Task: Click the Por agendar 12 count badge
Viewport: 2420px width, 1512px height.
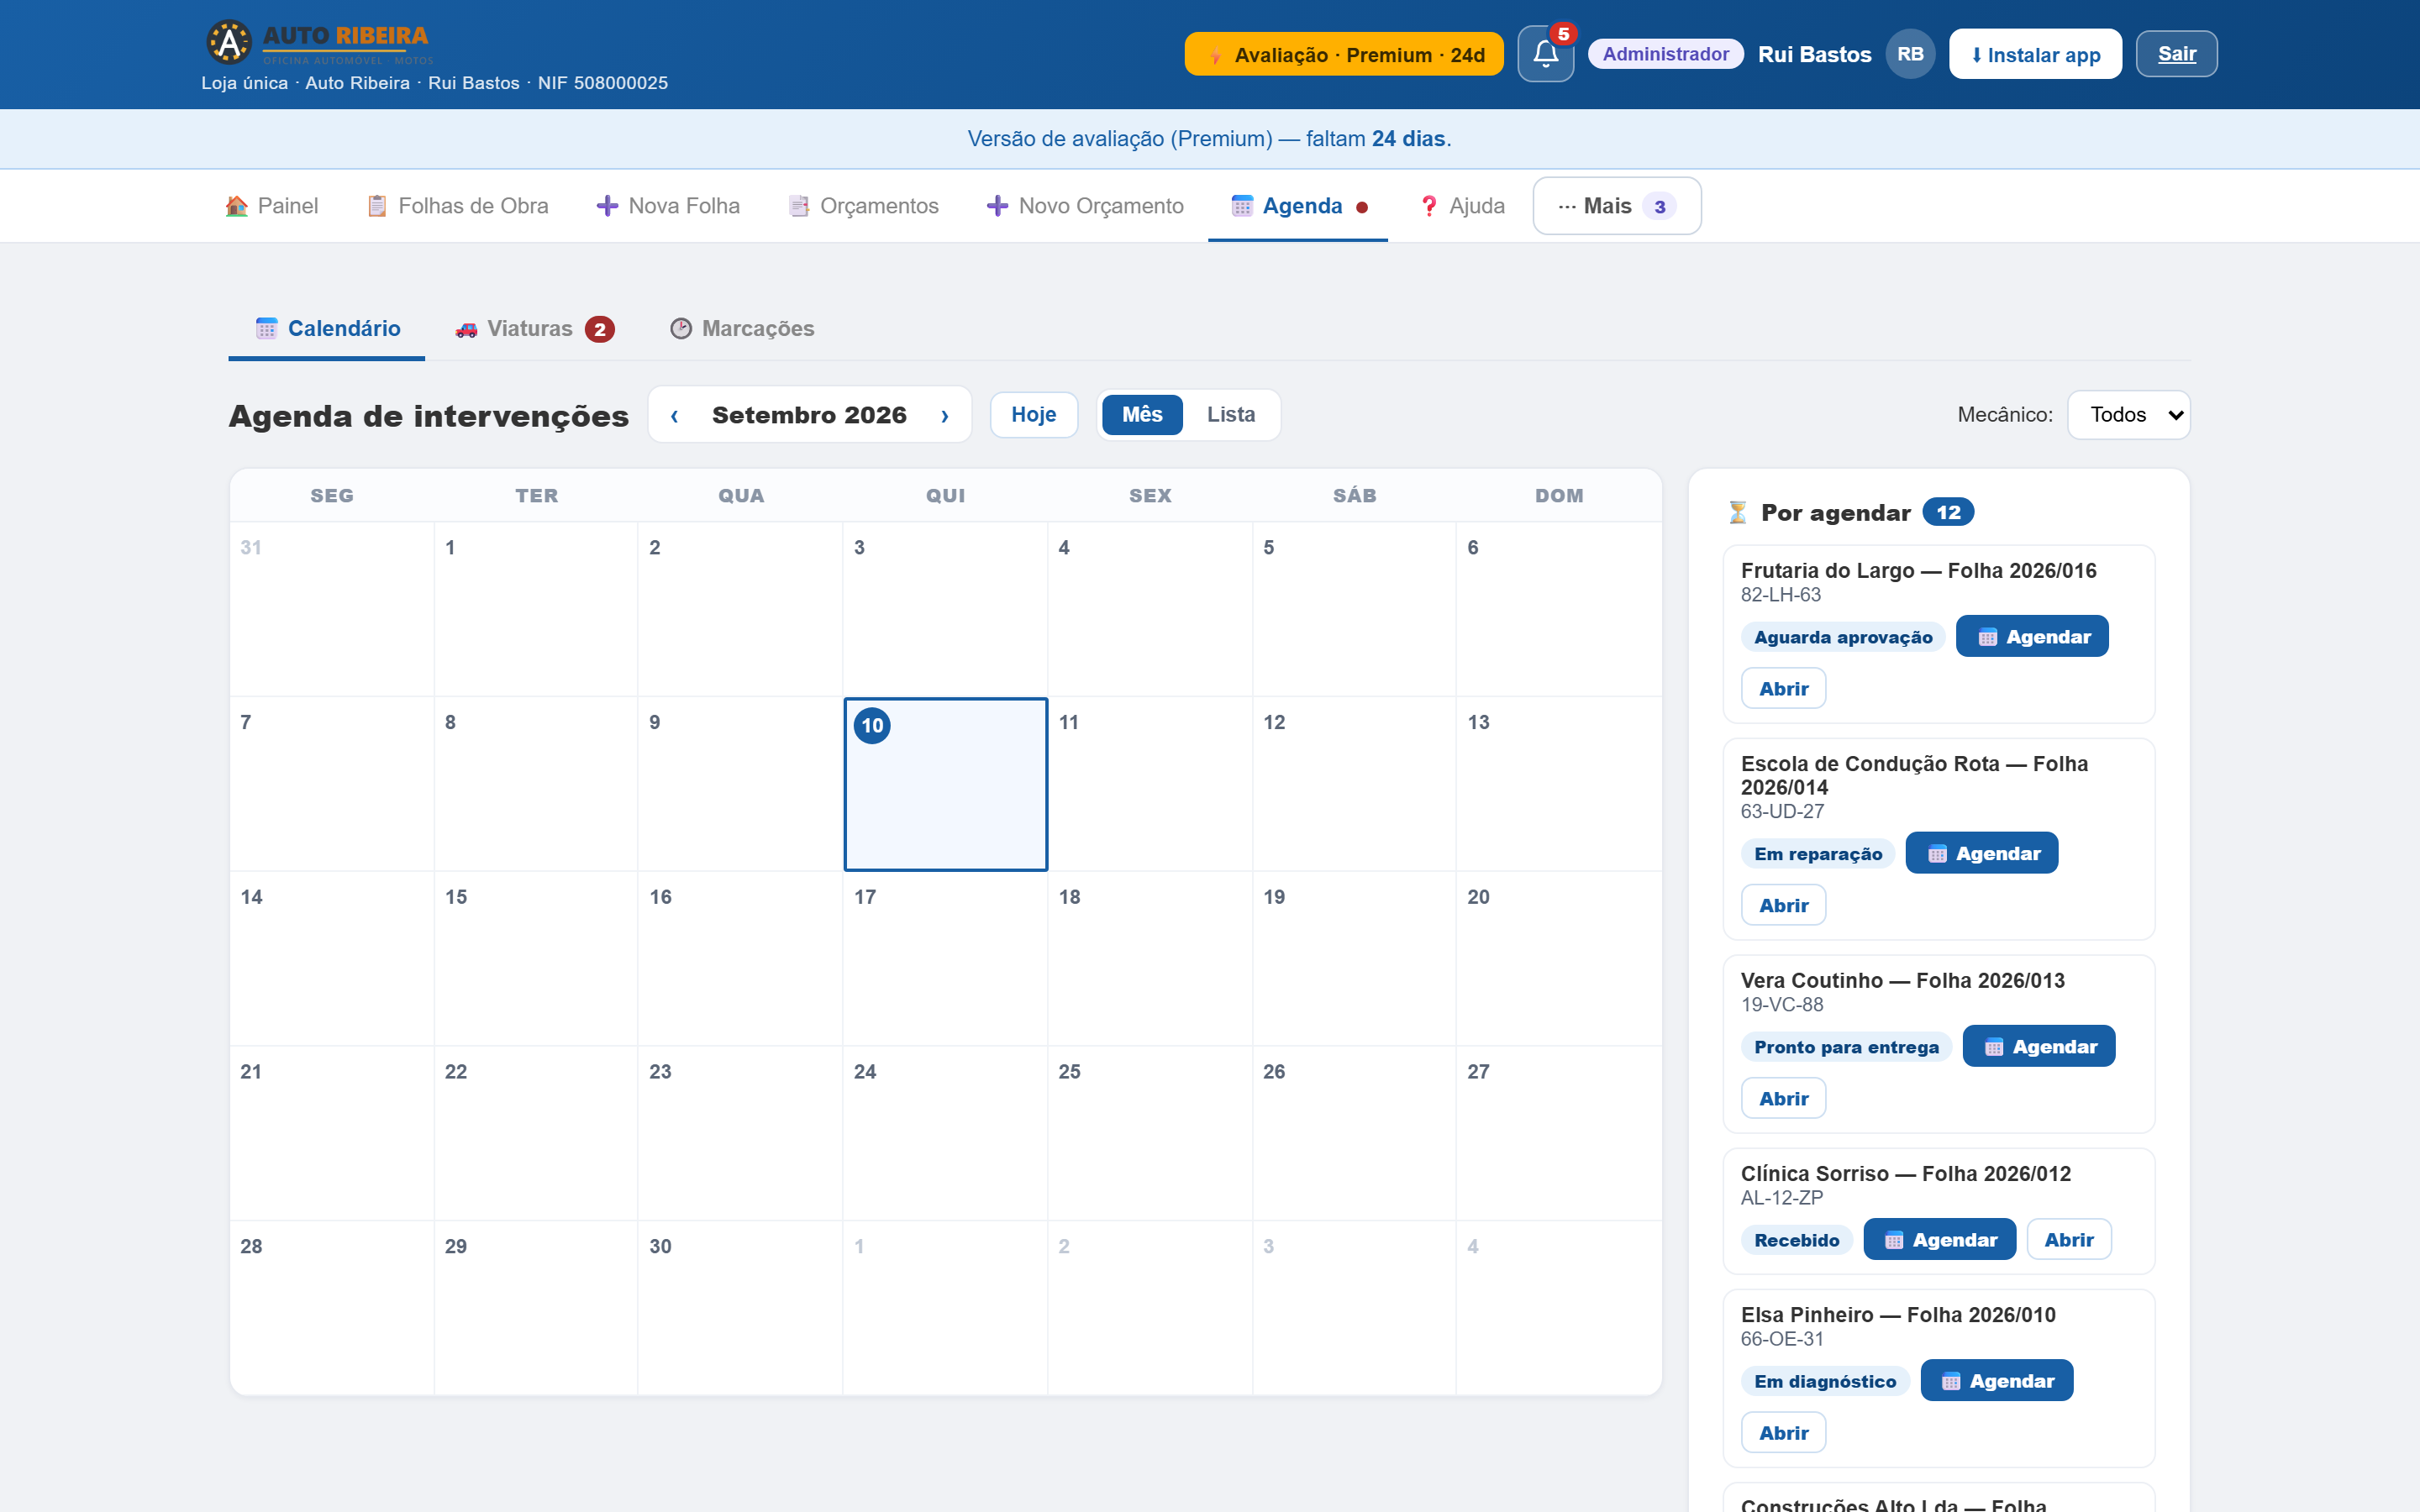Action: coord(1948,513)
